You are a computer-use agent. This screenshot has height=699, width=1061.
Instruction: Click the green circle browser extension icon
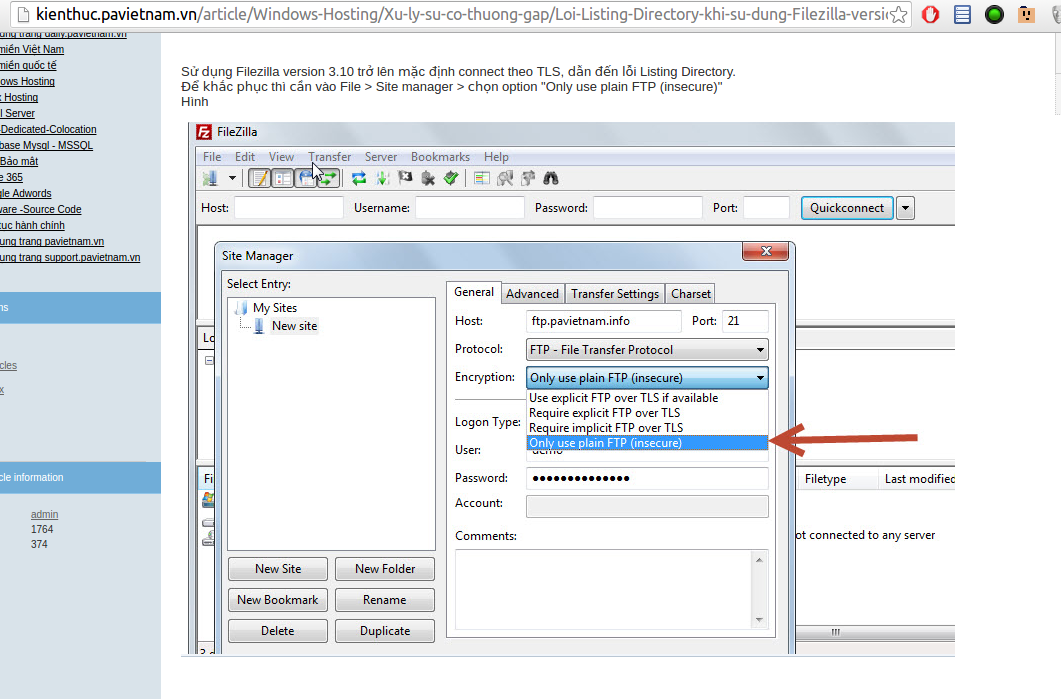994,14
